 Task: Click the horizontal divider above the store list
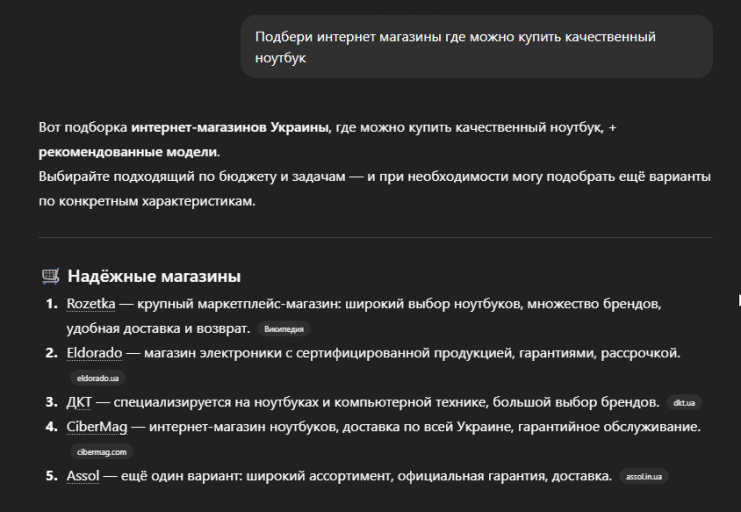(x=375, y=238)
